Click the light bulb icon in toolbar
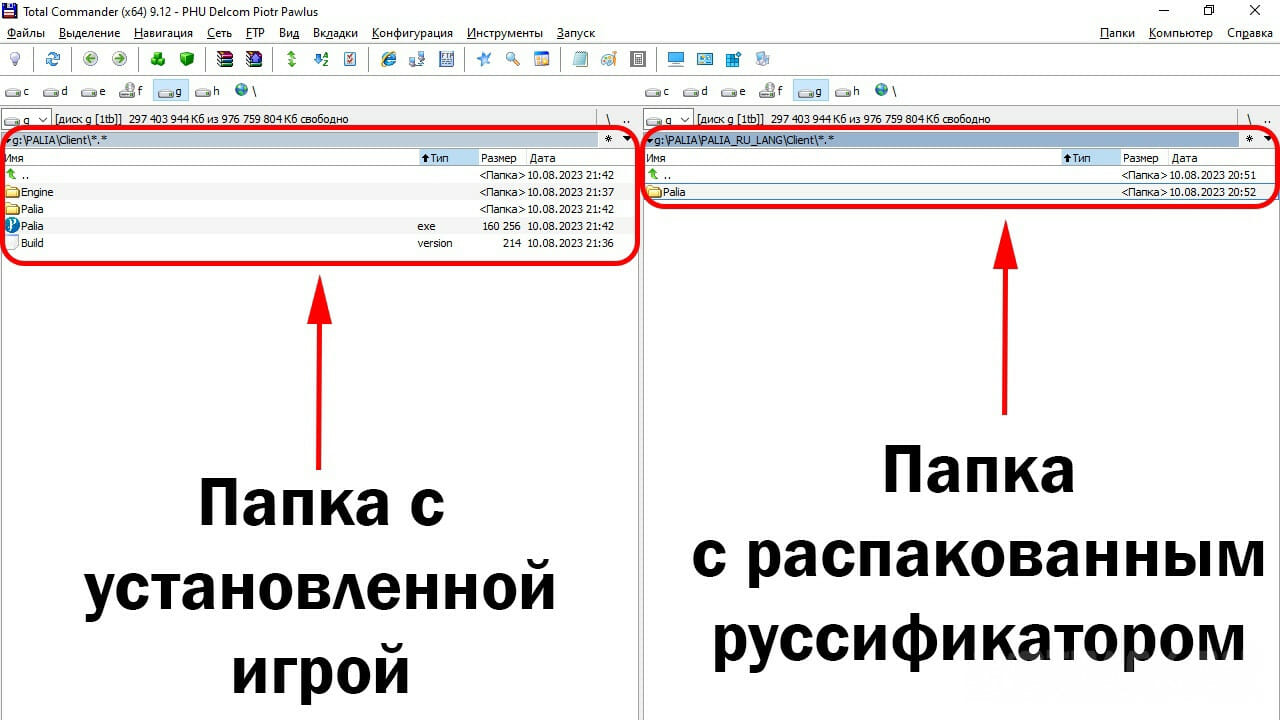The width and height of the screenshot is (1280, 720). 14,59
